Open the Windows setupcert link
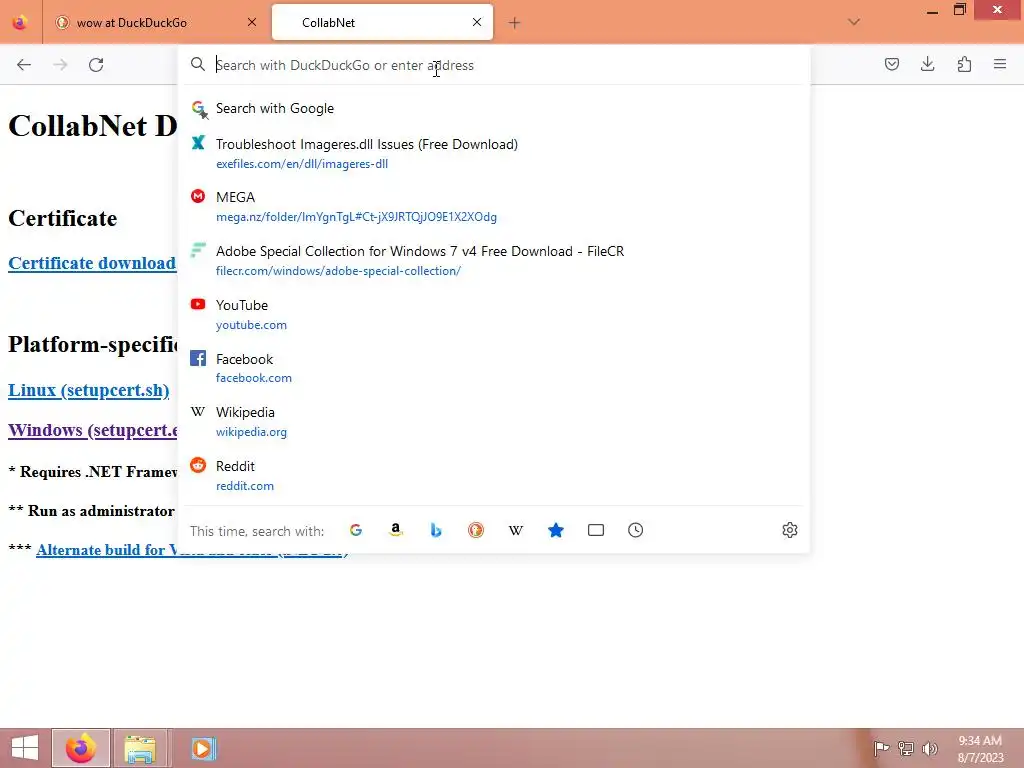Screen dimensions: 1024x768 point(93,430)
